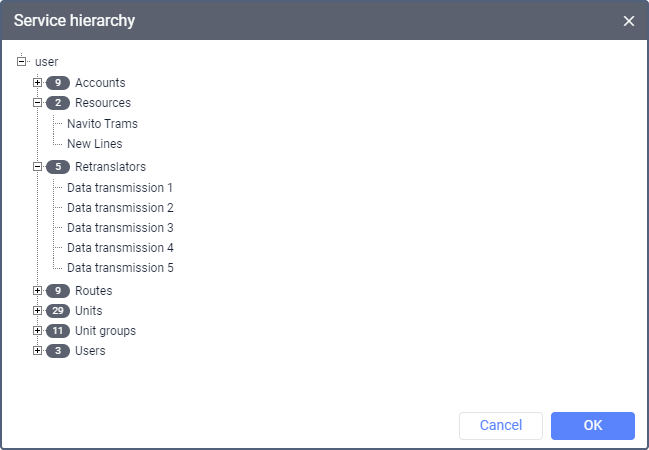Viewport: 649px width, 450px height.
Task: Select Navito Trams resource
Action: 102,124
